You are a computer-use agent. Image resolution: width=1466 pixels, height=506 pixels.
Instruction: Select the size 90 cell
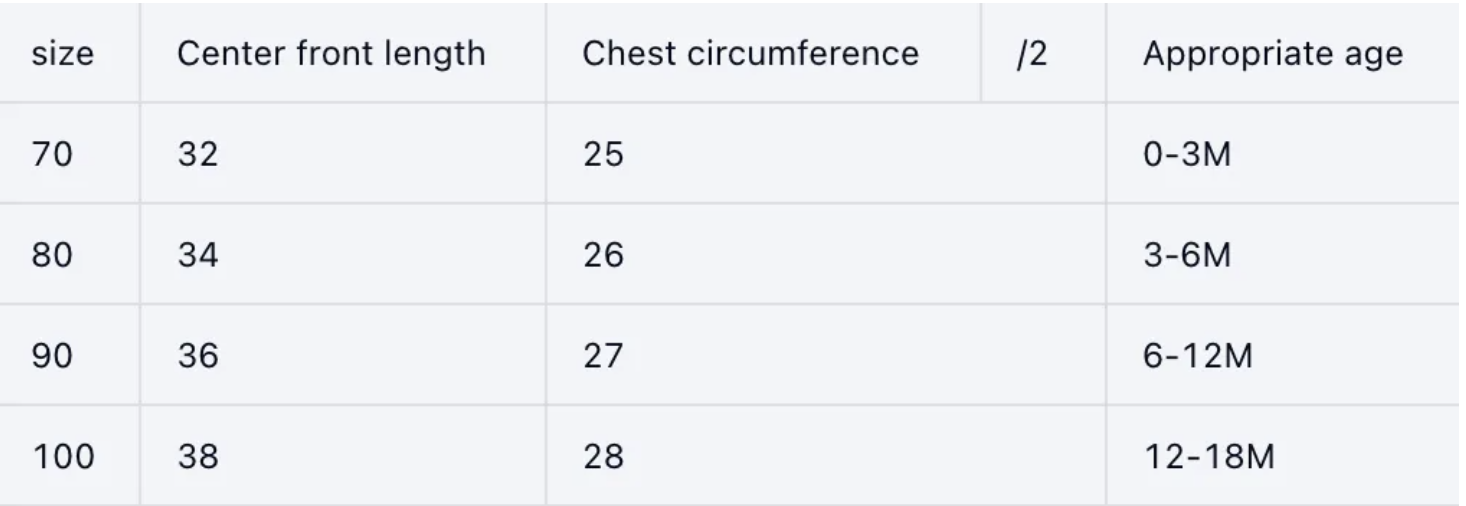(53, 357)
